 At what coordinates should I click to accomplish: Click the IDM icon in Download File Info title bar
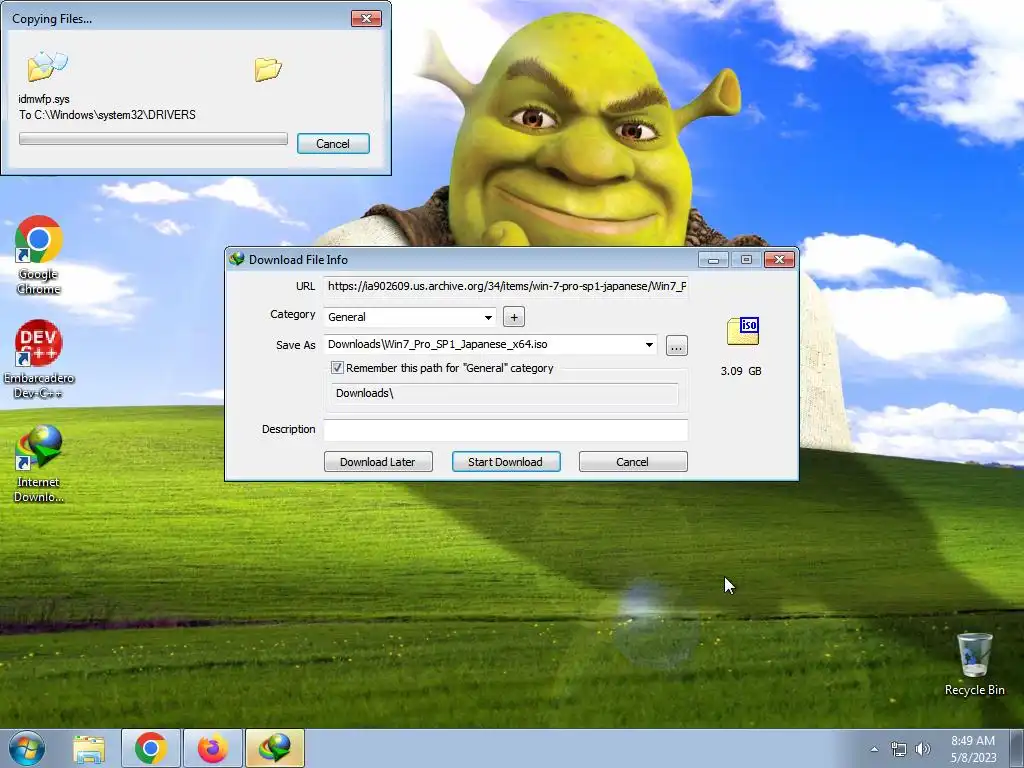[x=236, y=259]
